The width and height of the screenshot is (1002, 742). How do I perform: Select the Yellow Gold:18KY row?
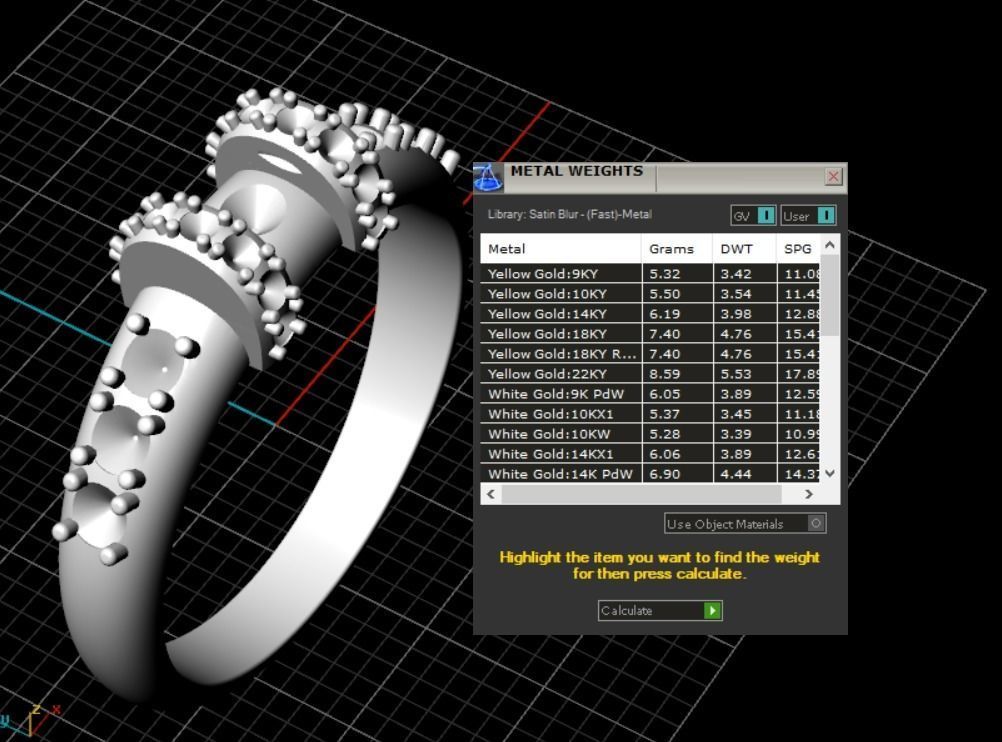point(650,334)
